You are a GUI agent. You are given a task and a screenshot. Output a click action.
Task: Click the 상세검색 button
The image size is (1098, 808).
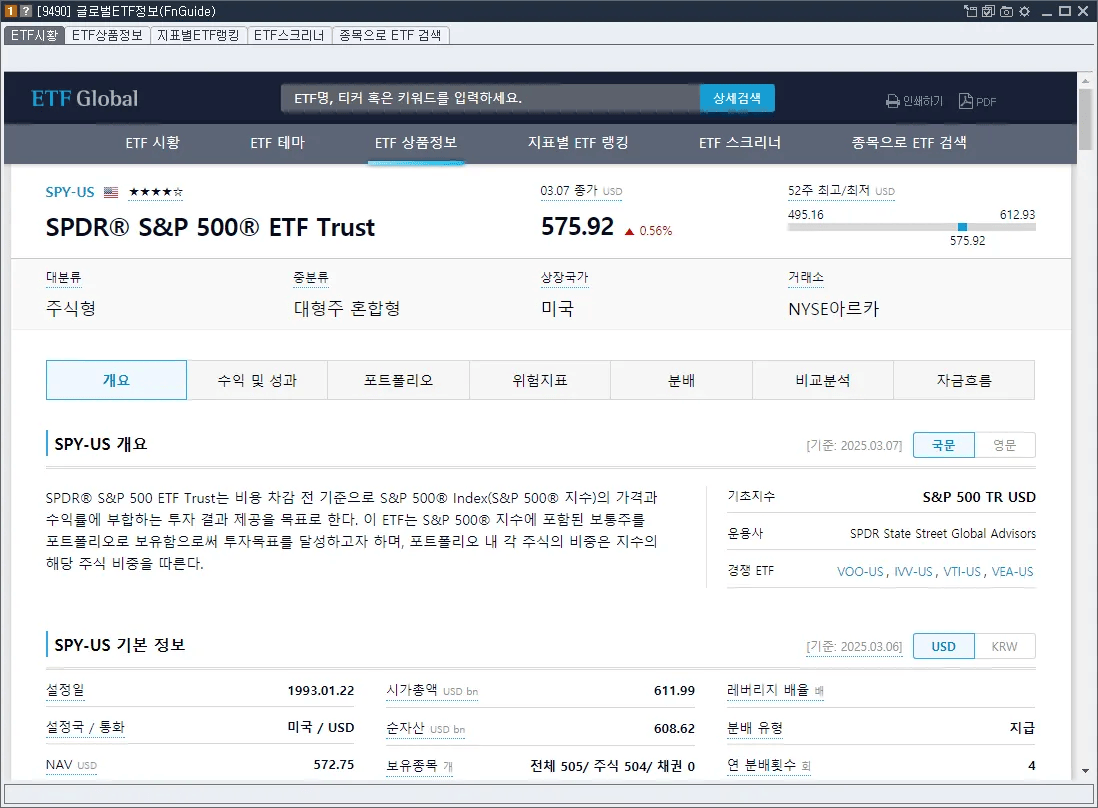[737, 98]
